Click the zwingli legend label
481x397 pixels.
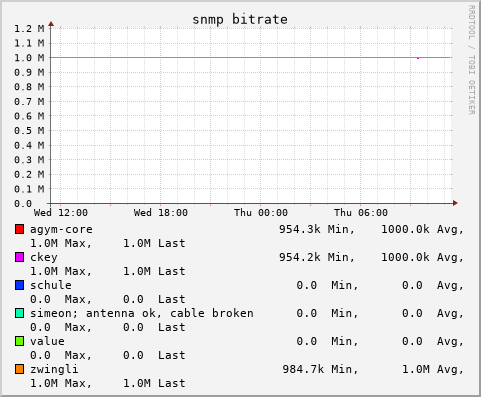coord(54,369)
